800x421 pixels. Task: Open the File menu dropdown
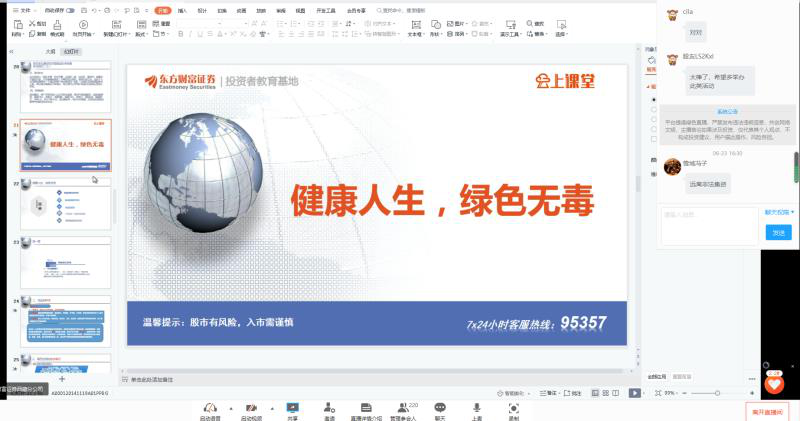pyautogui.click(x=23, y=10)
